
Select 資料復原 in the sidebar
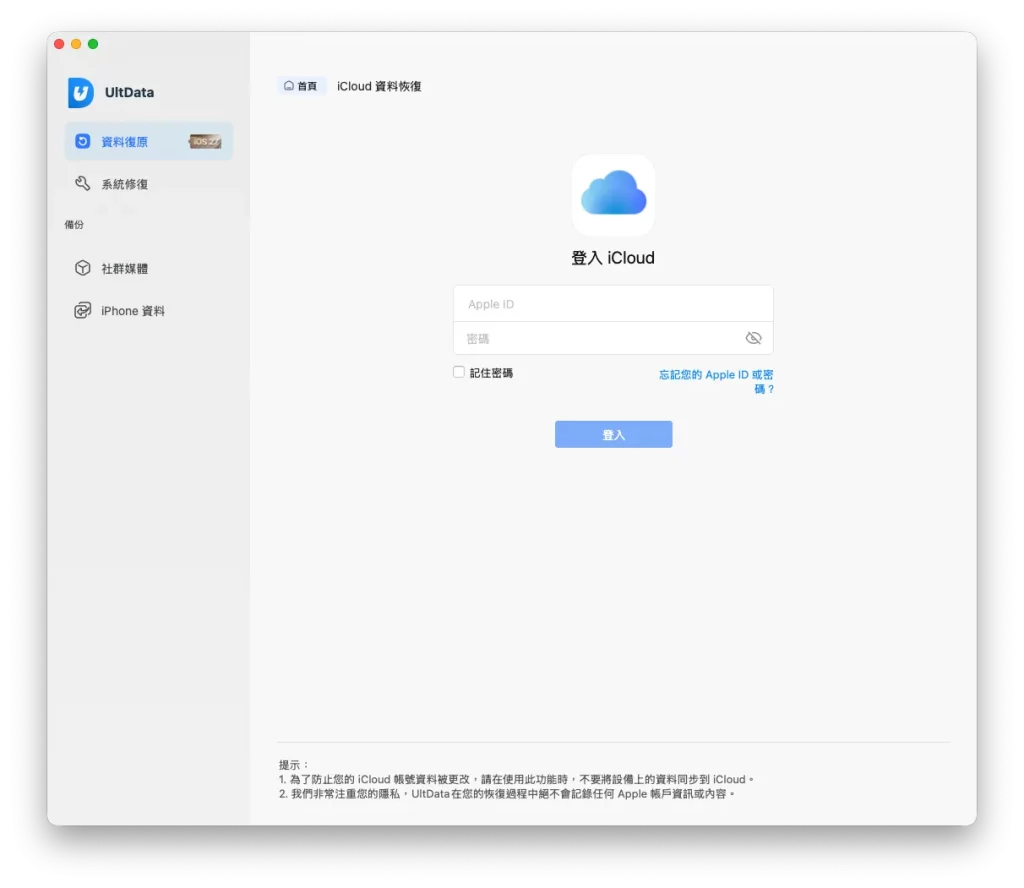point(149,141)
